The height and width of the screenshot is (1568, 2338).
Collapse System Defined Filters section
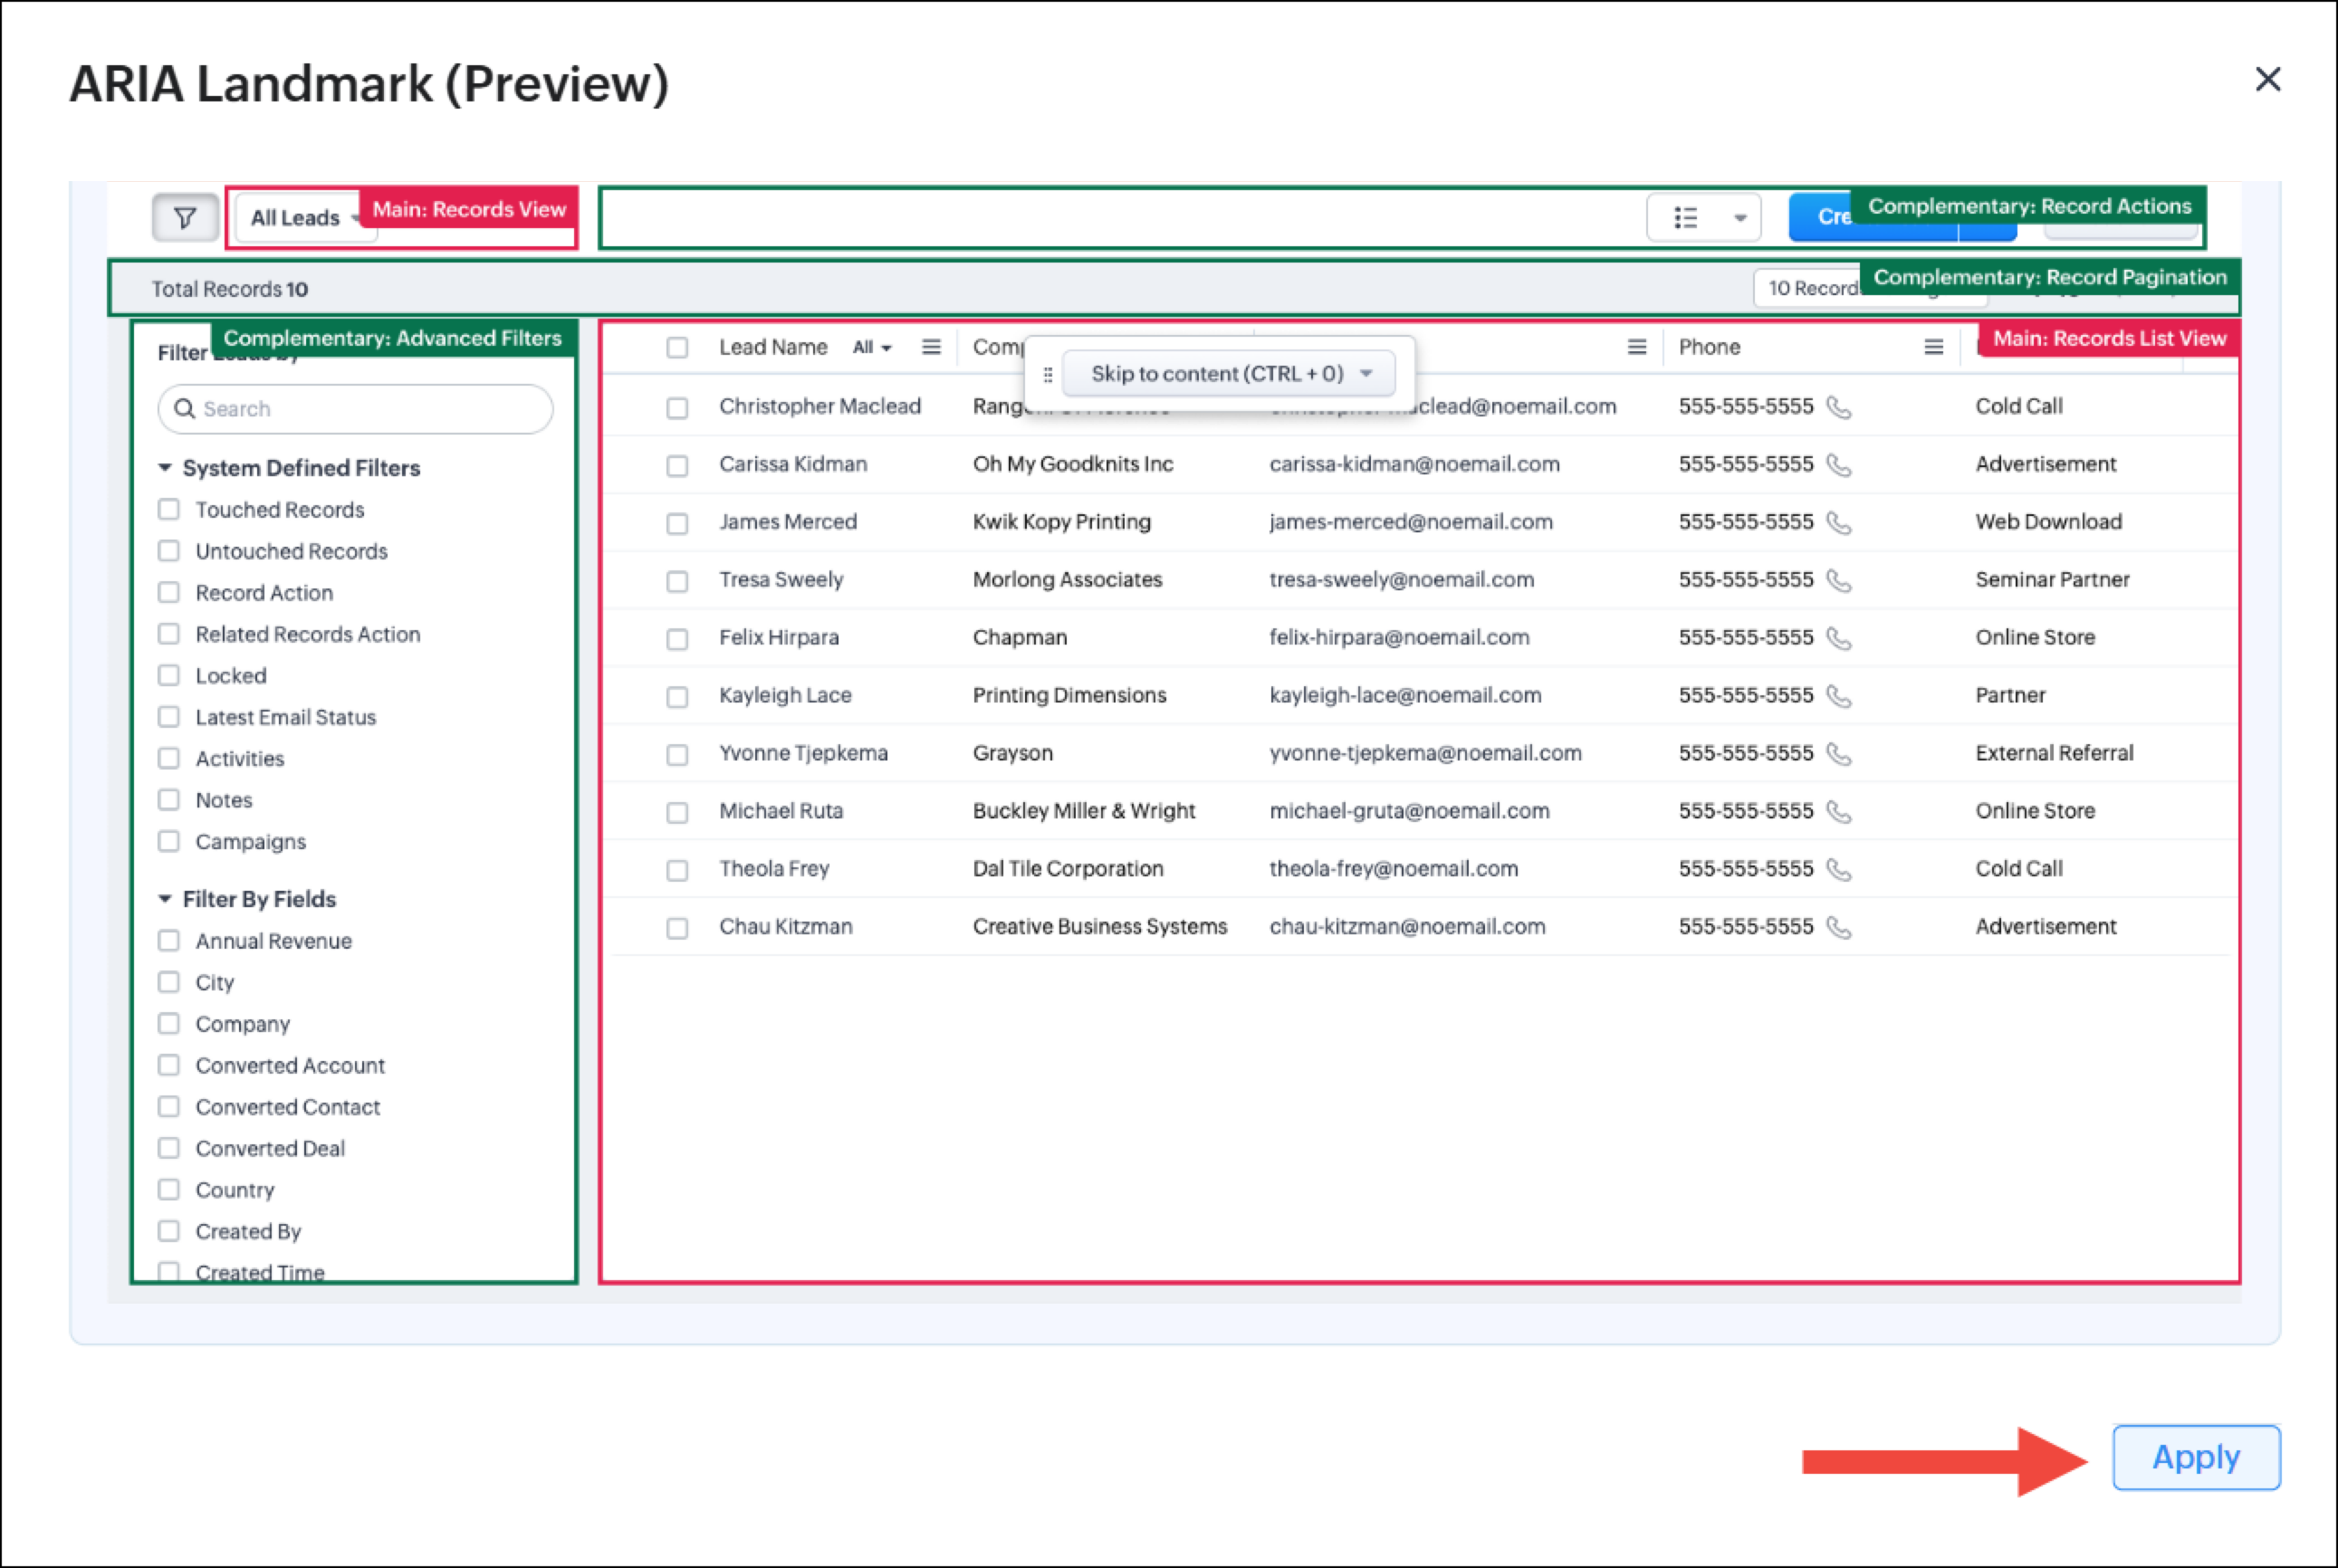[x=166, y=468]
